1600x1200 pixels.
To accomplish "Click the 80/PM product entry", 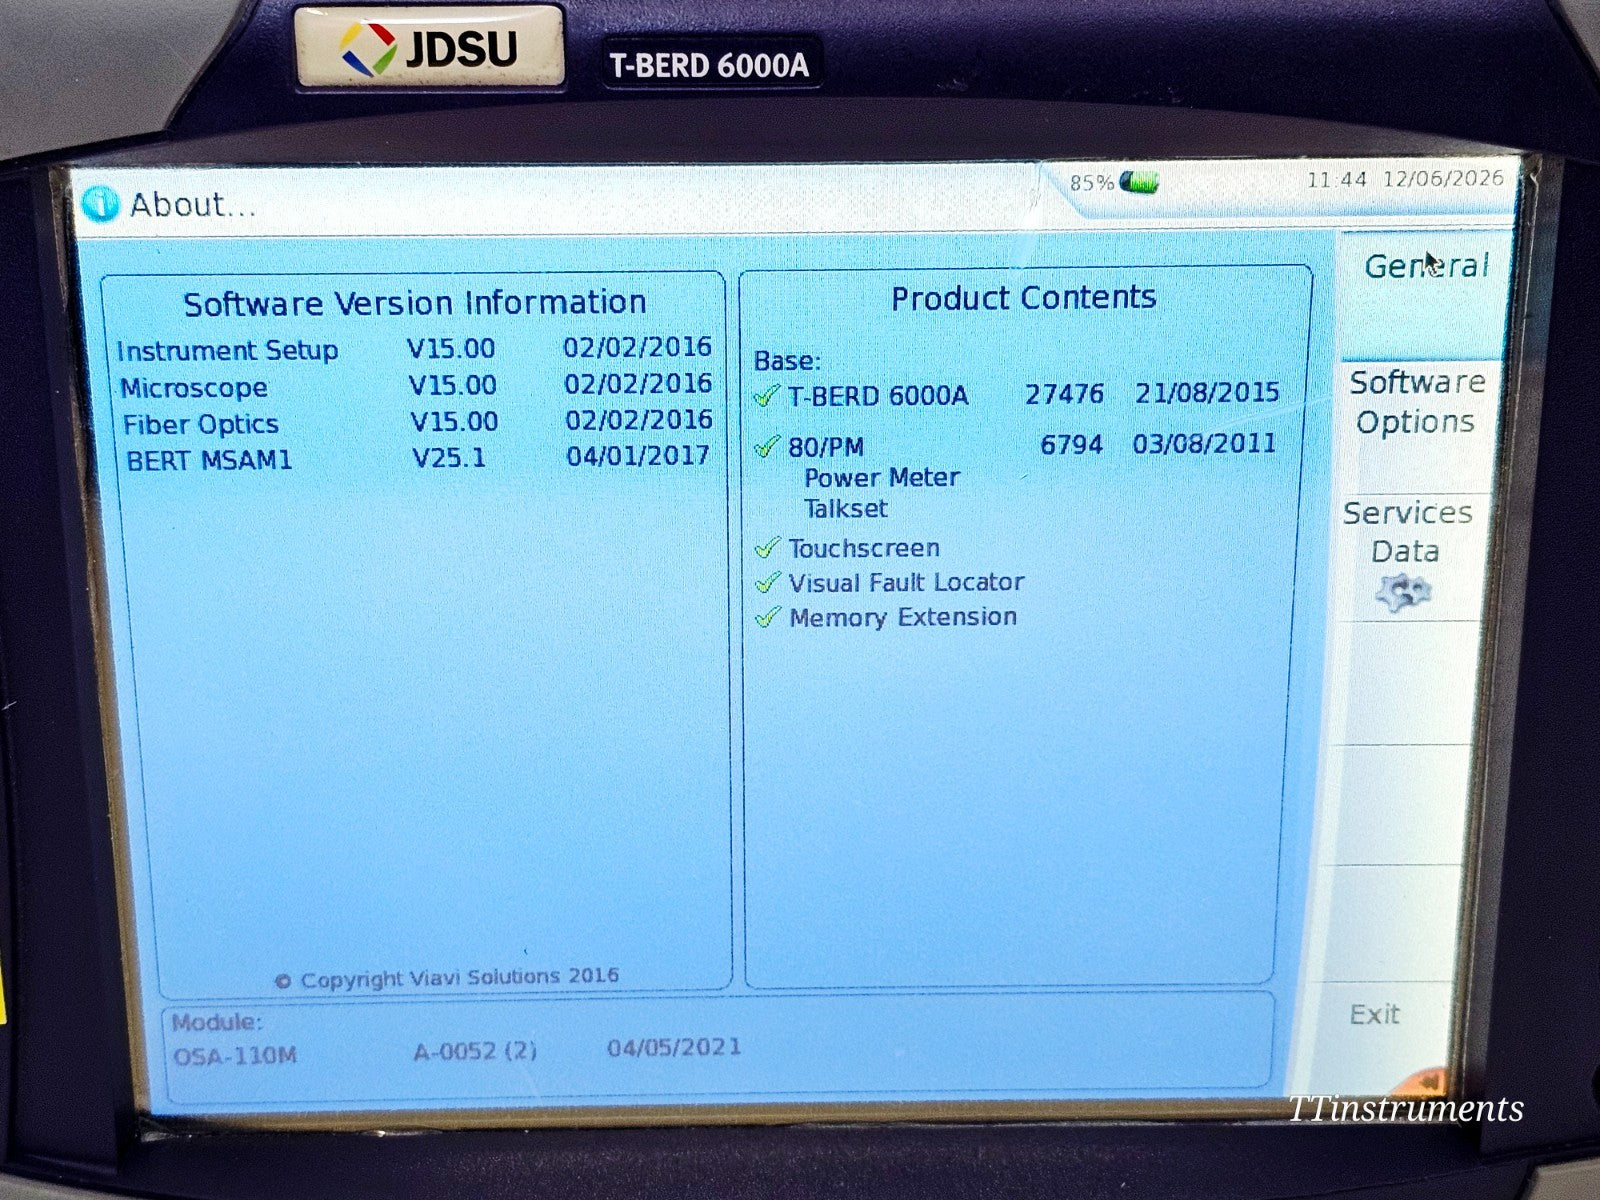I will (x=826, y=447).
